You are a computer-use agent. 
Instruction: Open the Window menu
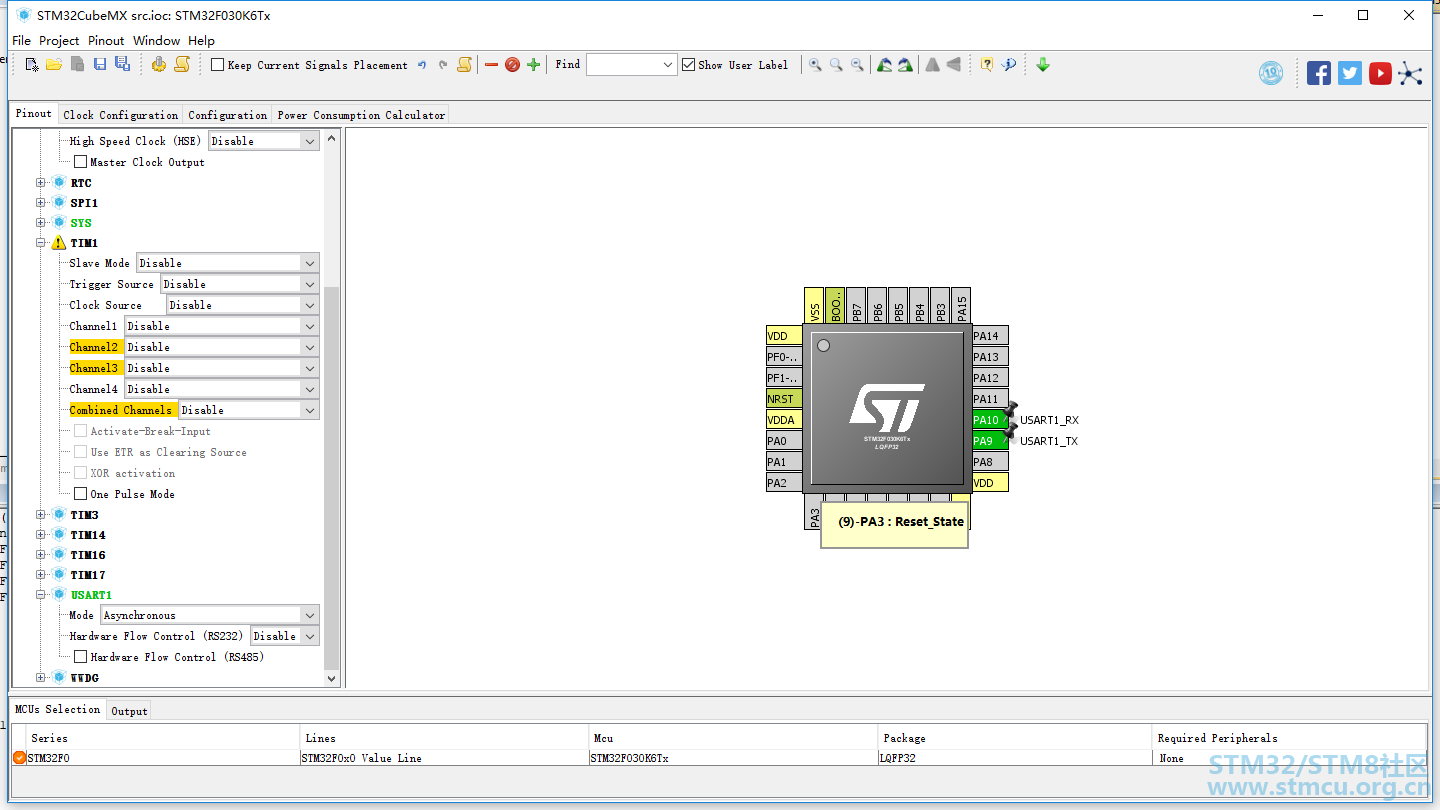tap(157, 41)
